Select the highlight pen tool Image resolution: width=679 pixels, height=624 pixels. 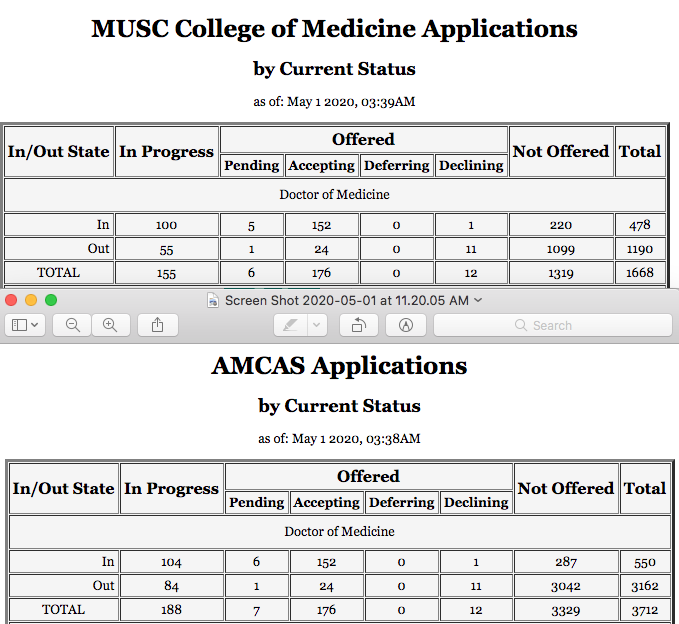[x=291, y=325]
